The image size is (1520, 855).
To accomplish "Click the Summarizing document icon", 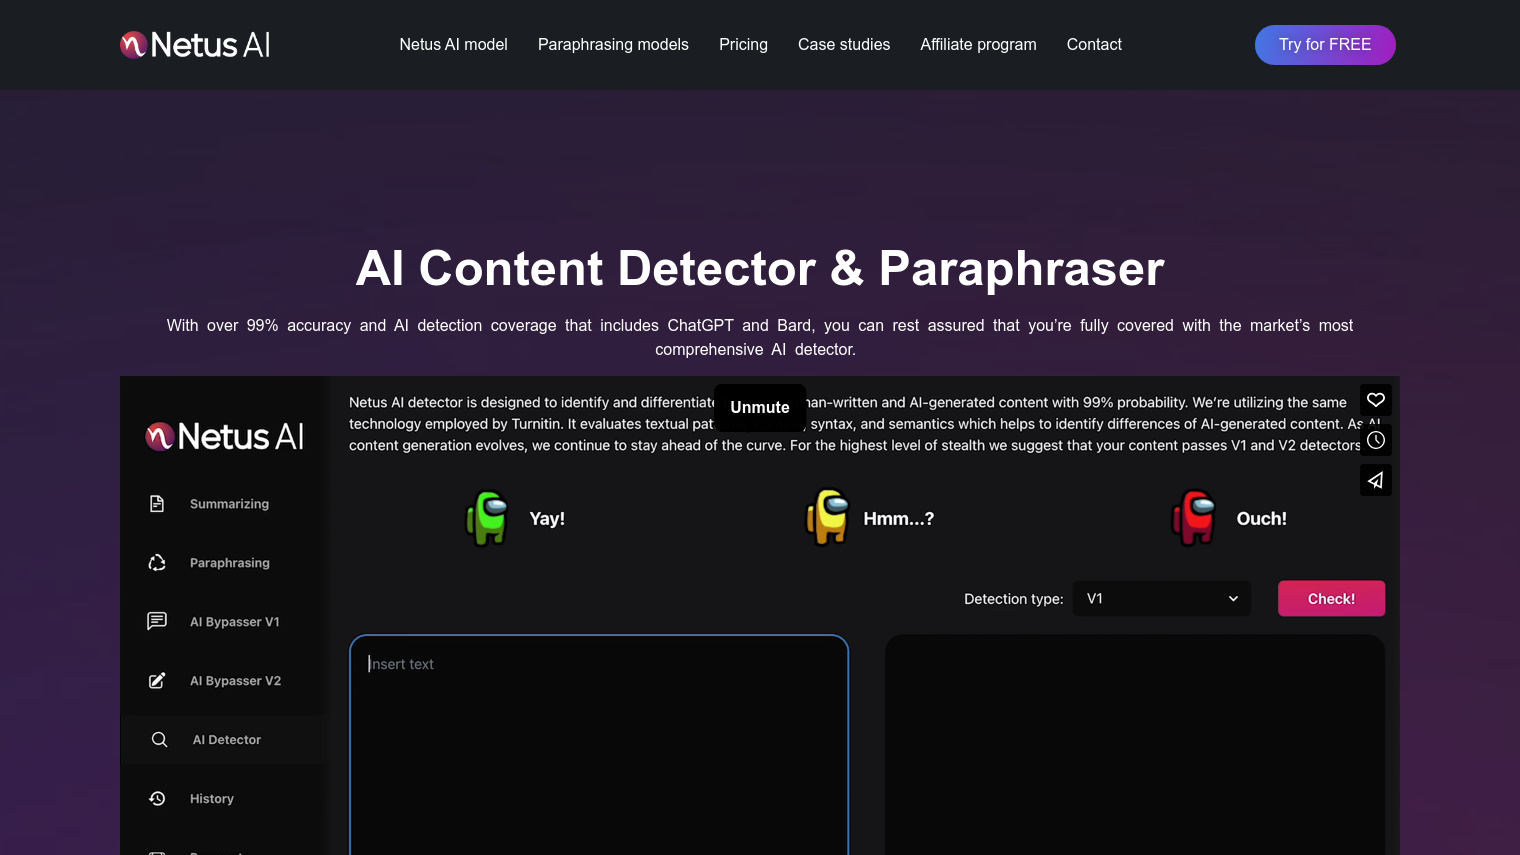I will 157,504.
